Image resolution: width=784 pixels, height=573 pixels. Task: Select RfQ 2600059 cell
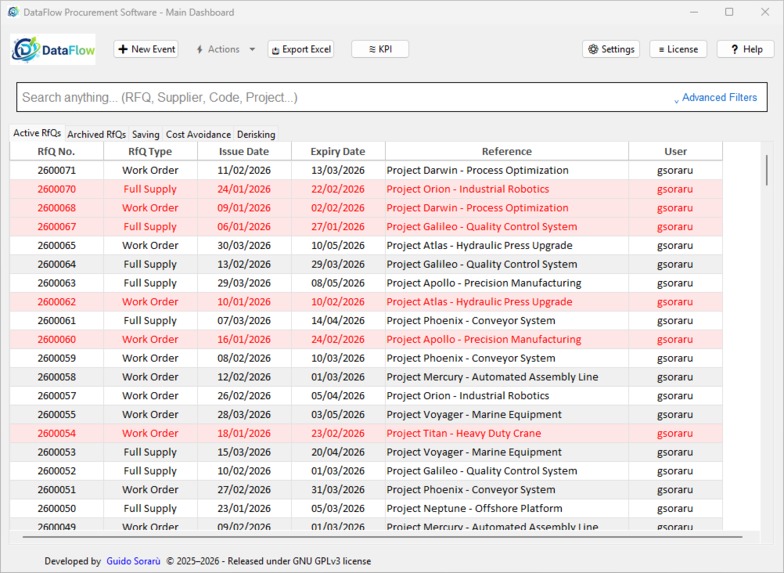click(x=56, y=358)
